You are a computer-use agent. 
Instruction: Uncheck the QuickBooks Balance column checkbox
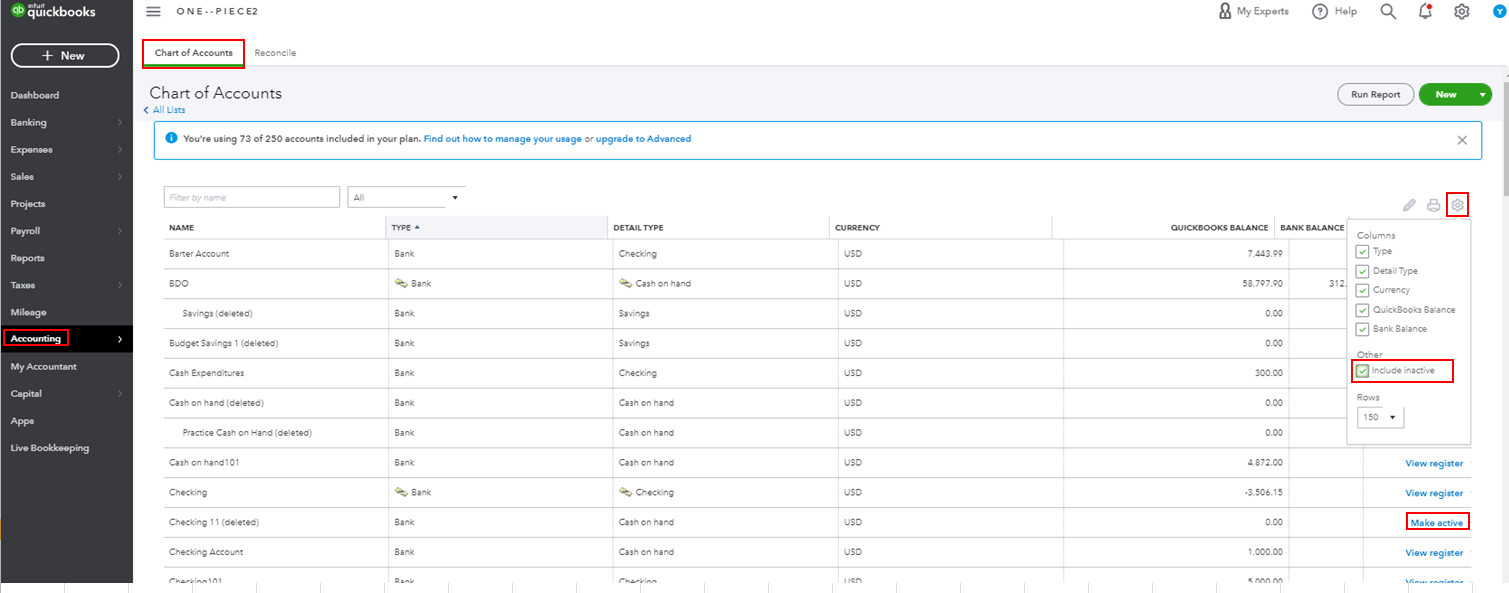pos(1362,310)
